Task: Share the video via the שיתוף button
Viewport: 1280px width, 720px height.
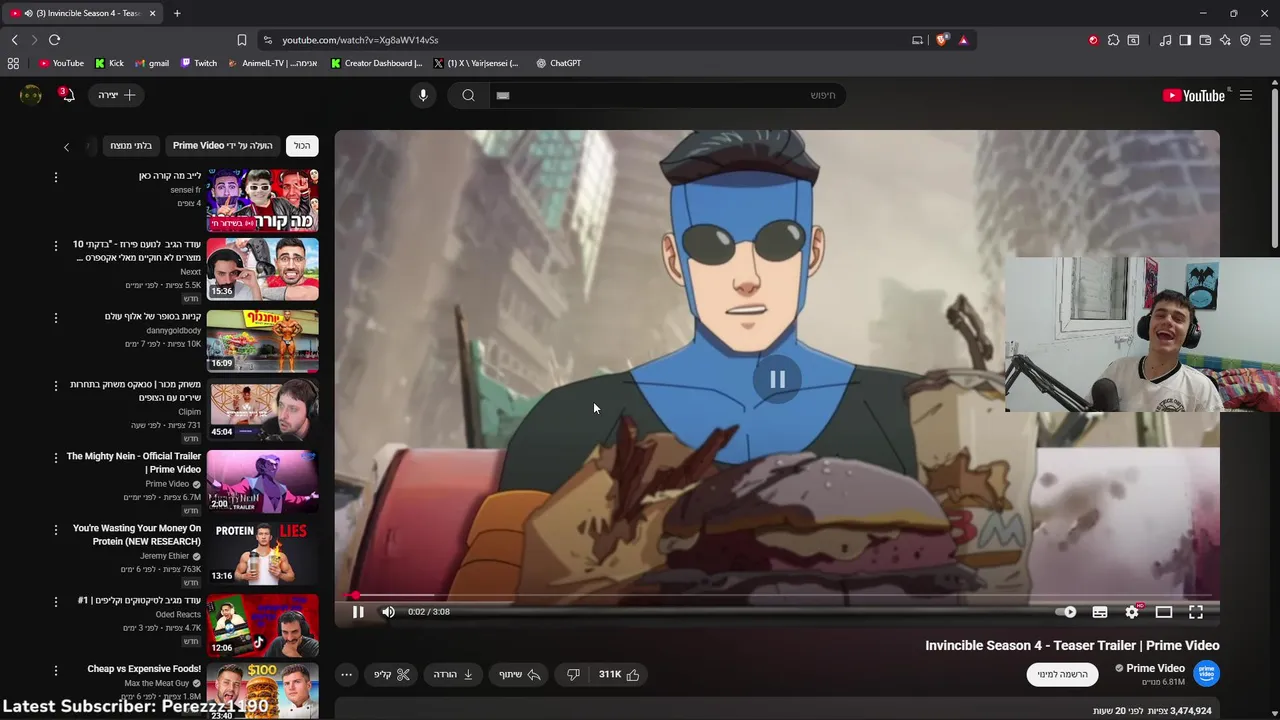Action: point(520,675)
